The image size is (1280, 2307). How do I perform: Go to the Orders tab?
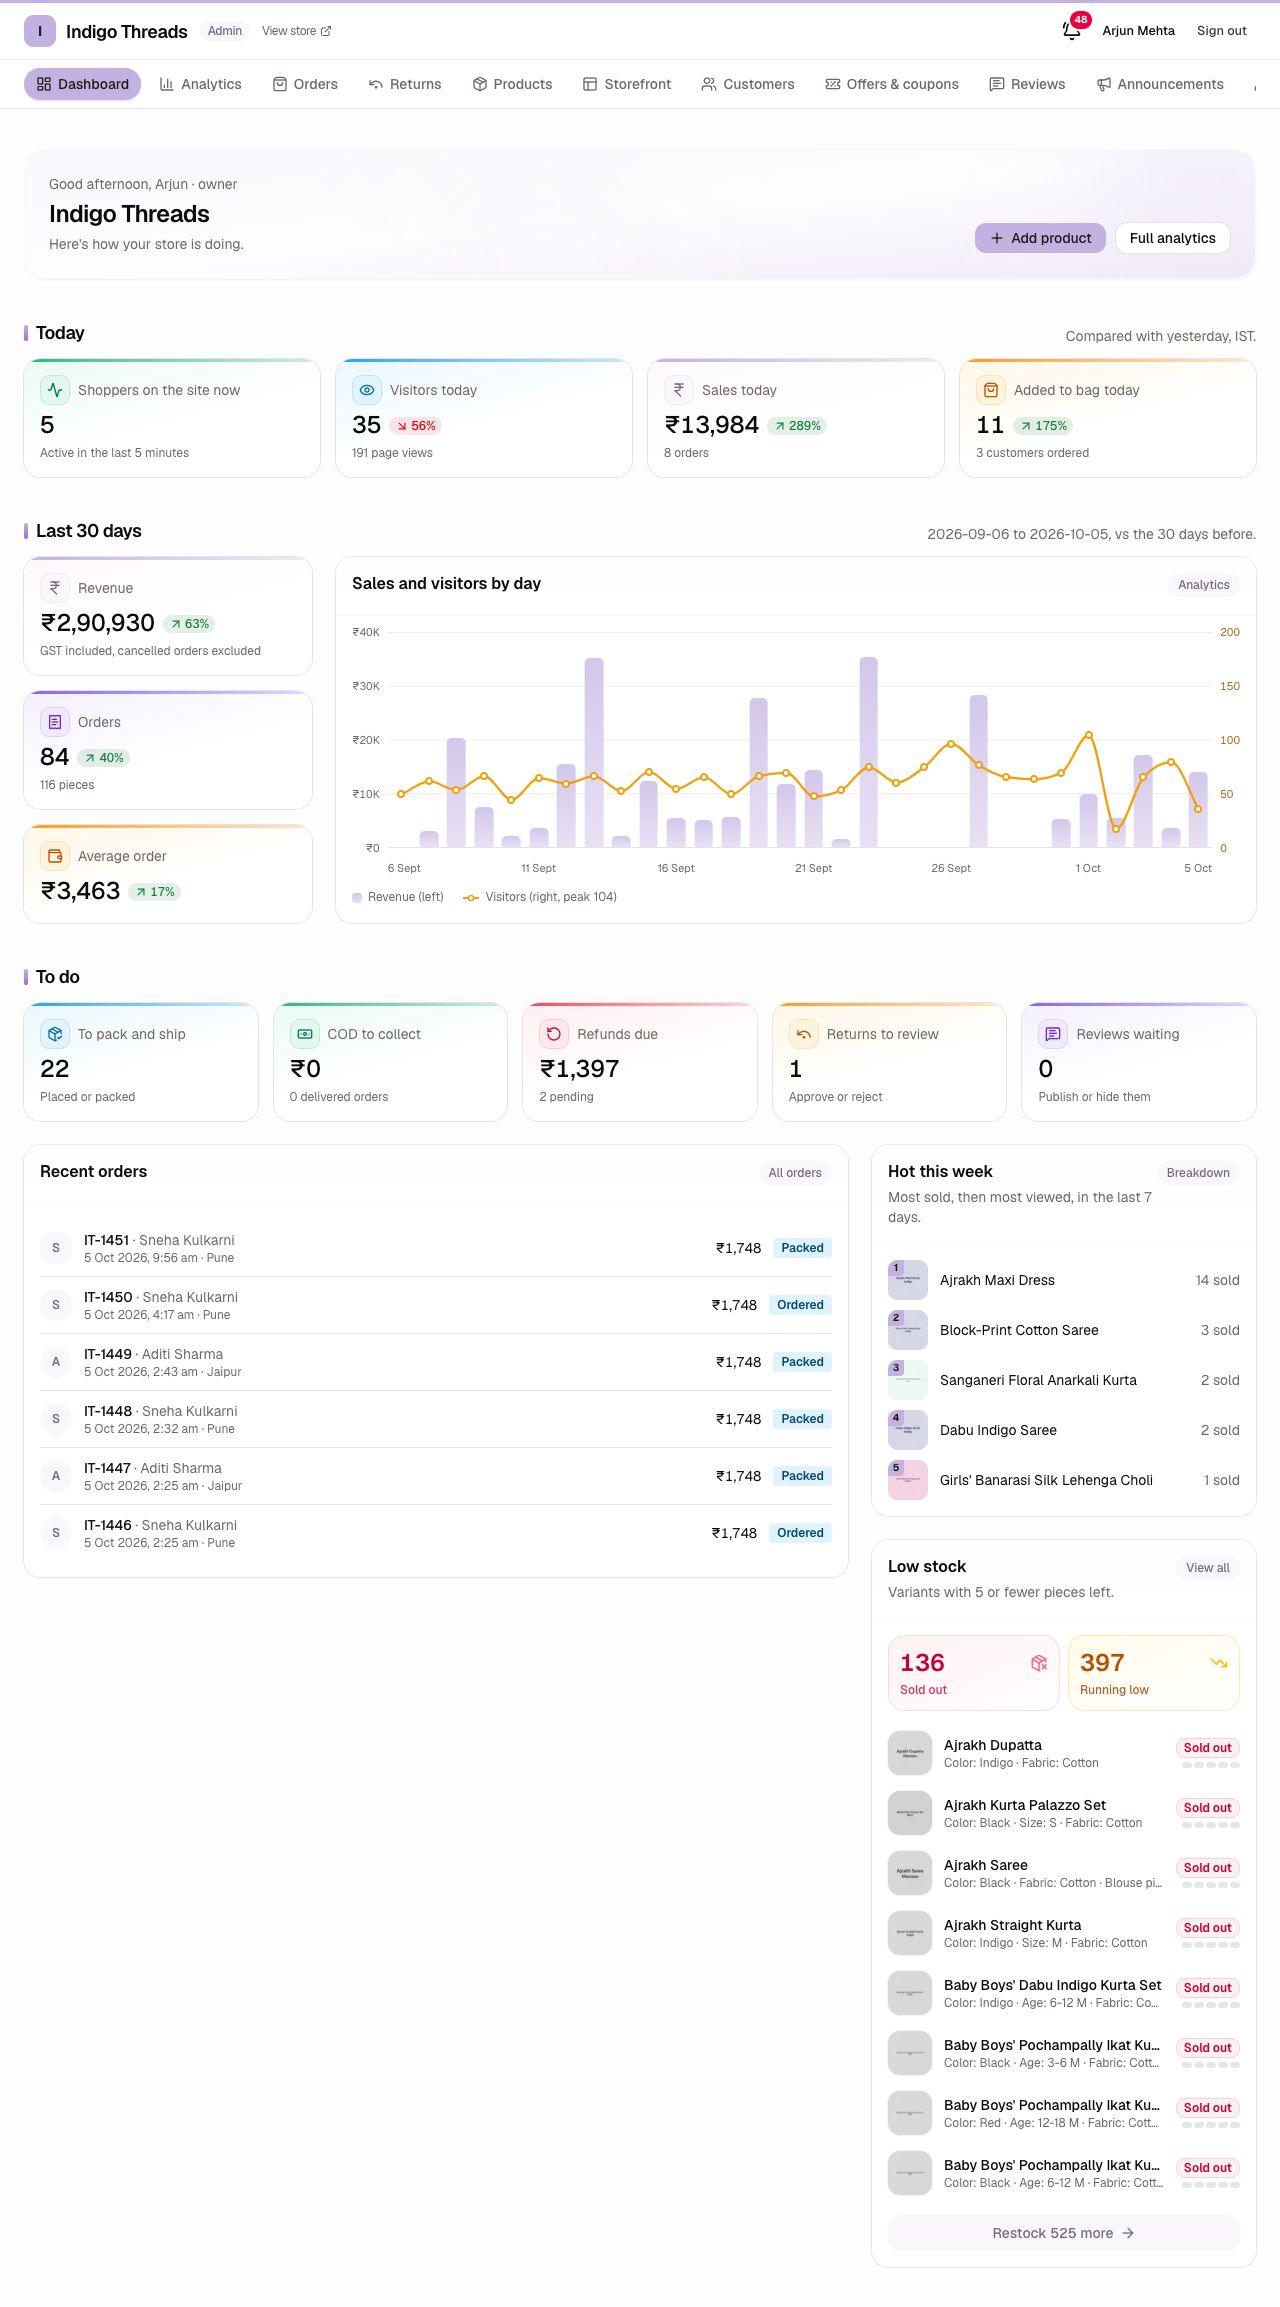tap(305, 84)
